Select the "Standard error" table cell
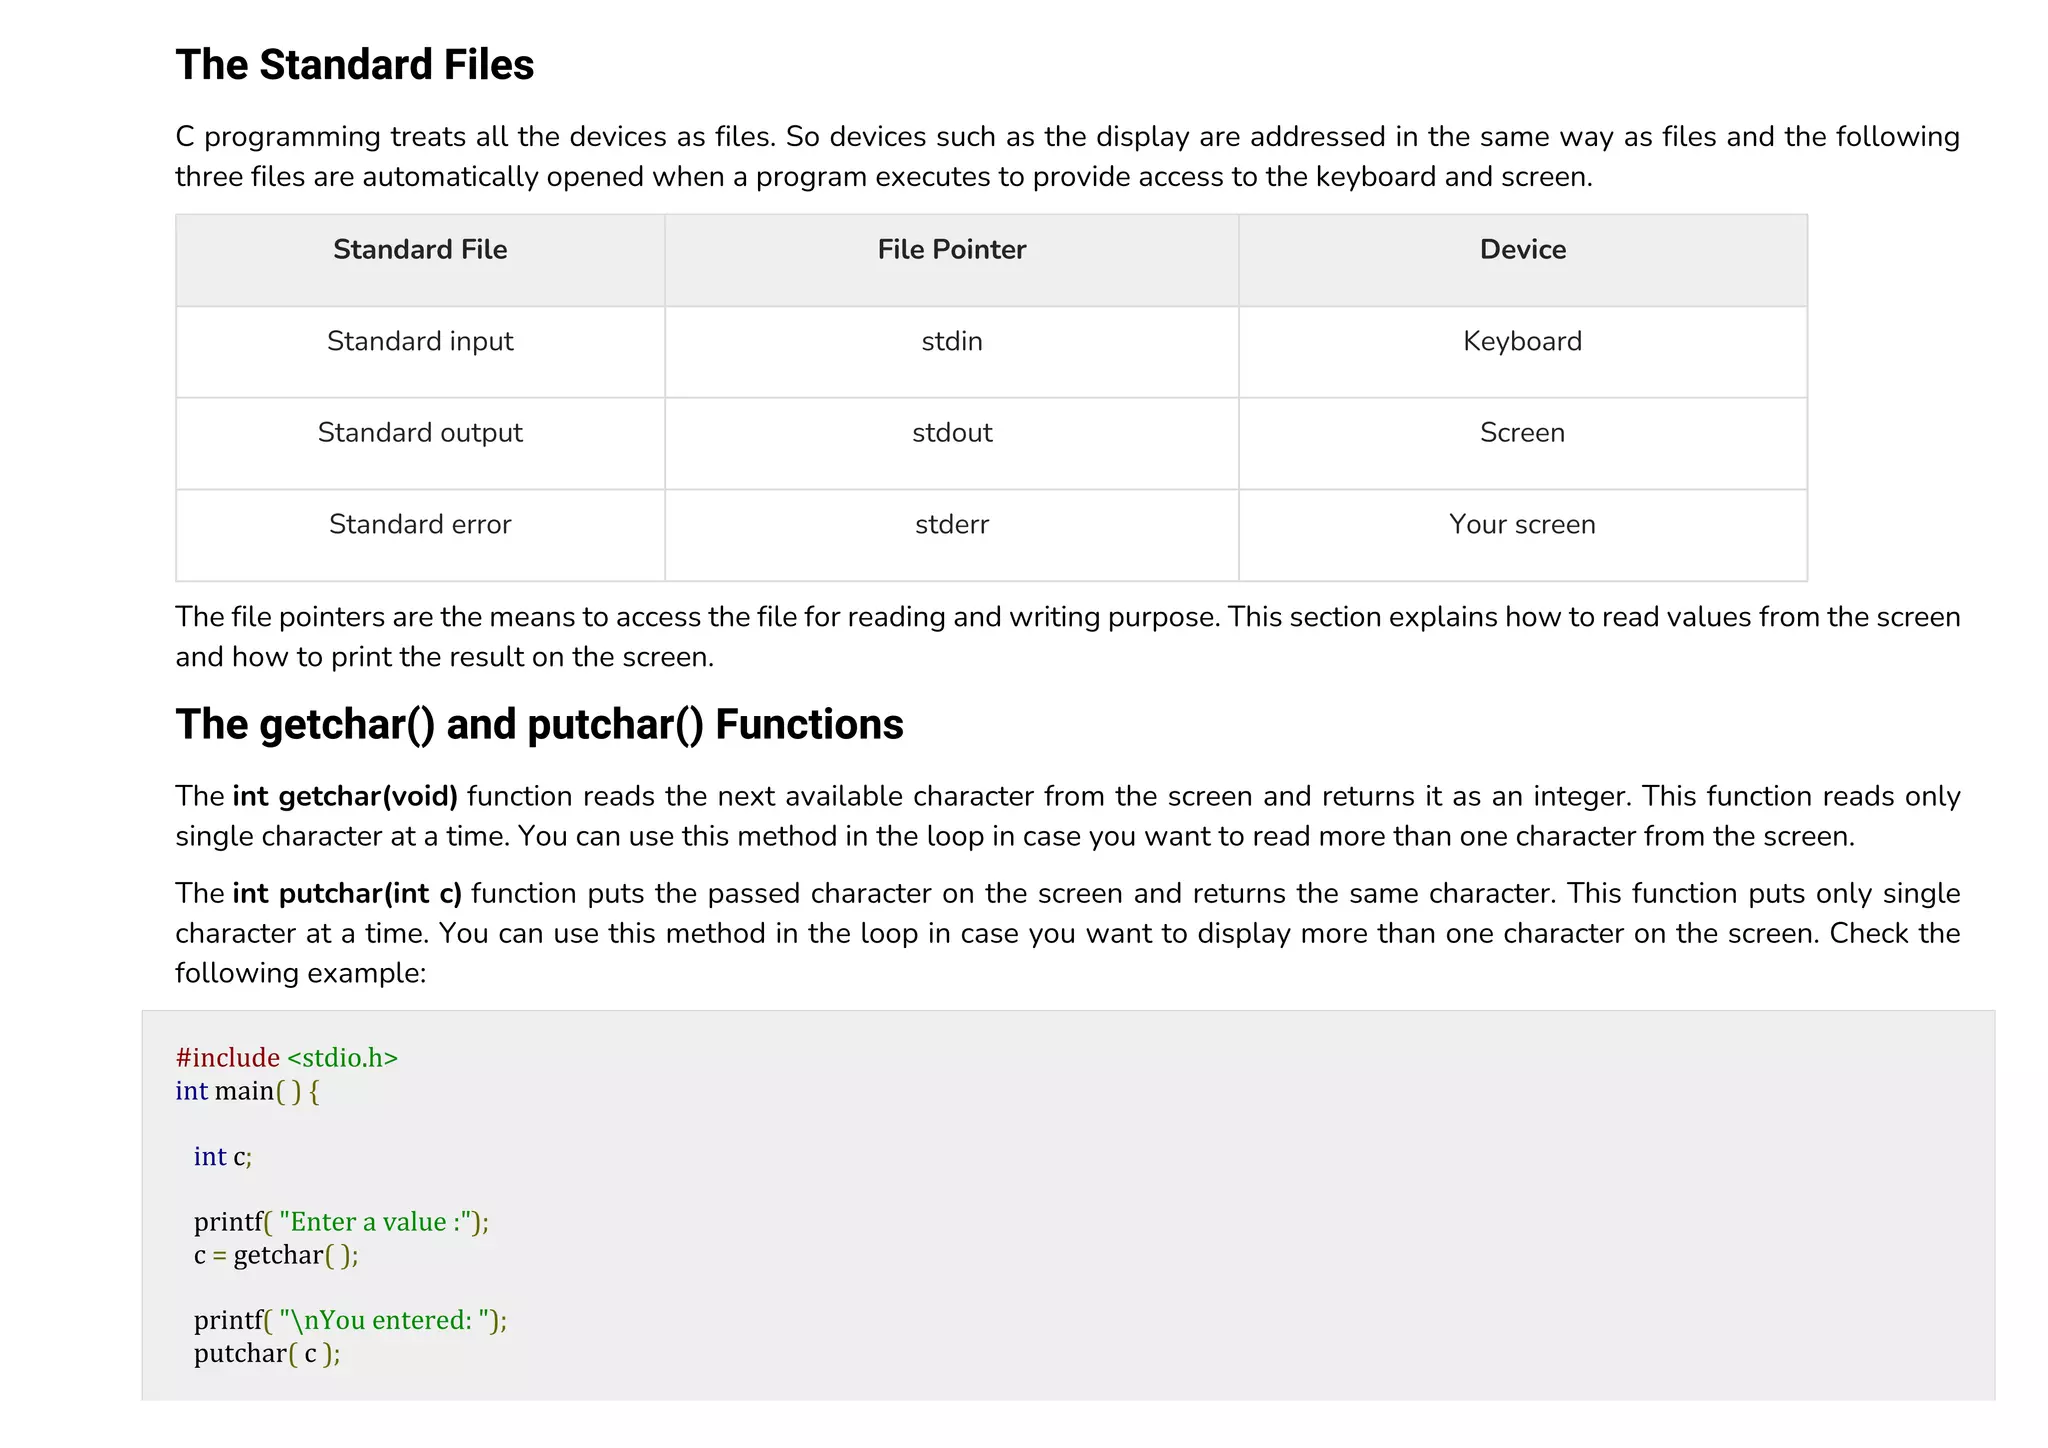The width and height of the screenshot is (2048, 1448). pyautogui.click(x=420, y=535)
